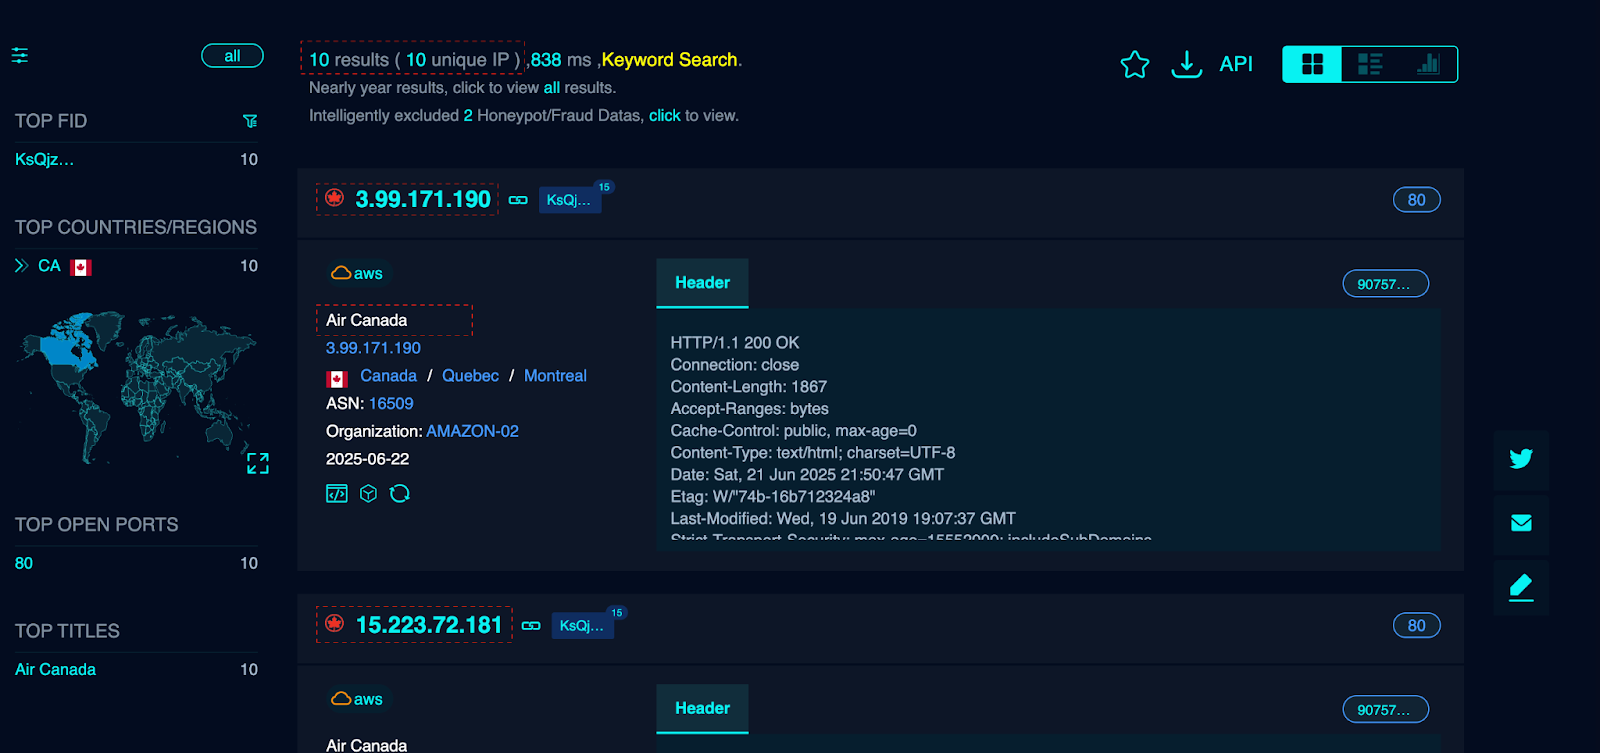The width and height of the screenshot is (1600, 753).
Task: Click the Canada flag beside CA
Action: click(x=81, y=267)
